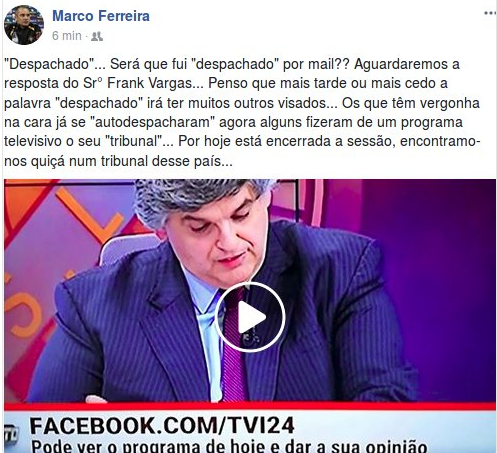Play the video with the circular play button
The height and width of the screenshot is (453, 497).
coord(250,317)
